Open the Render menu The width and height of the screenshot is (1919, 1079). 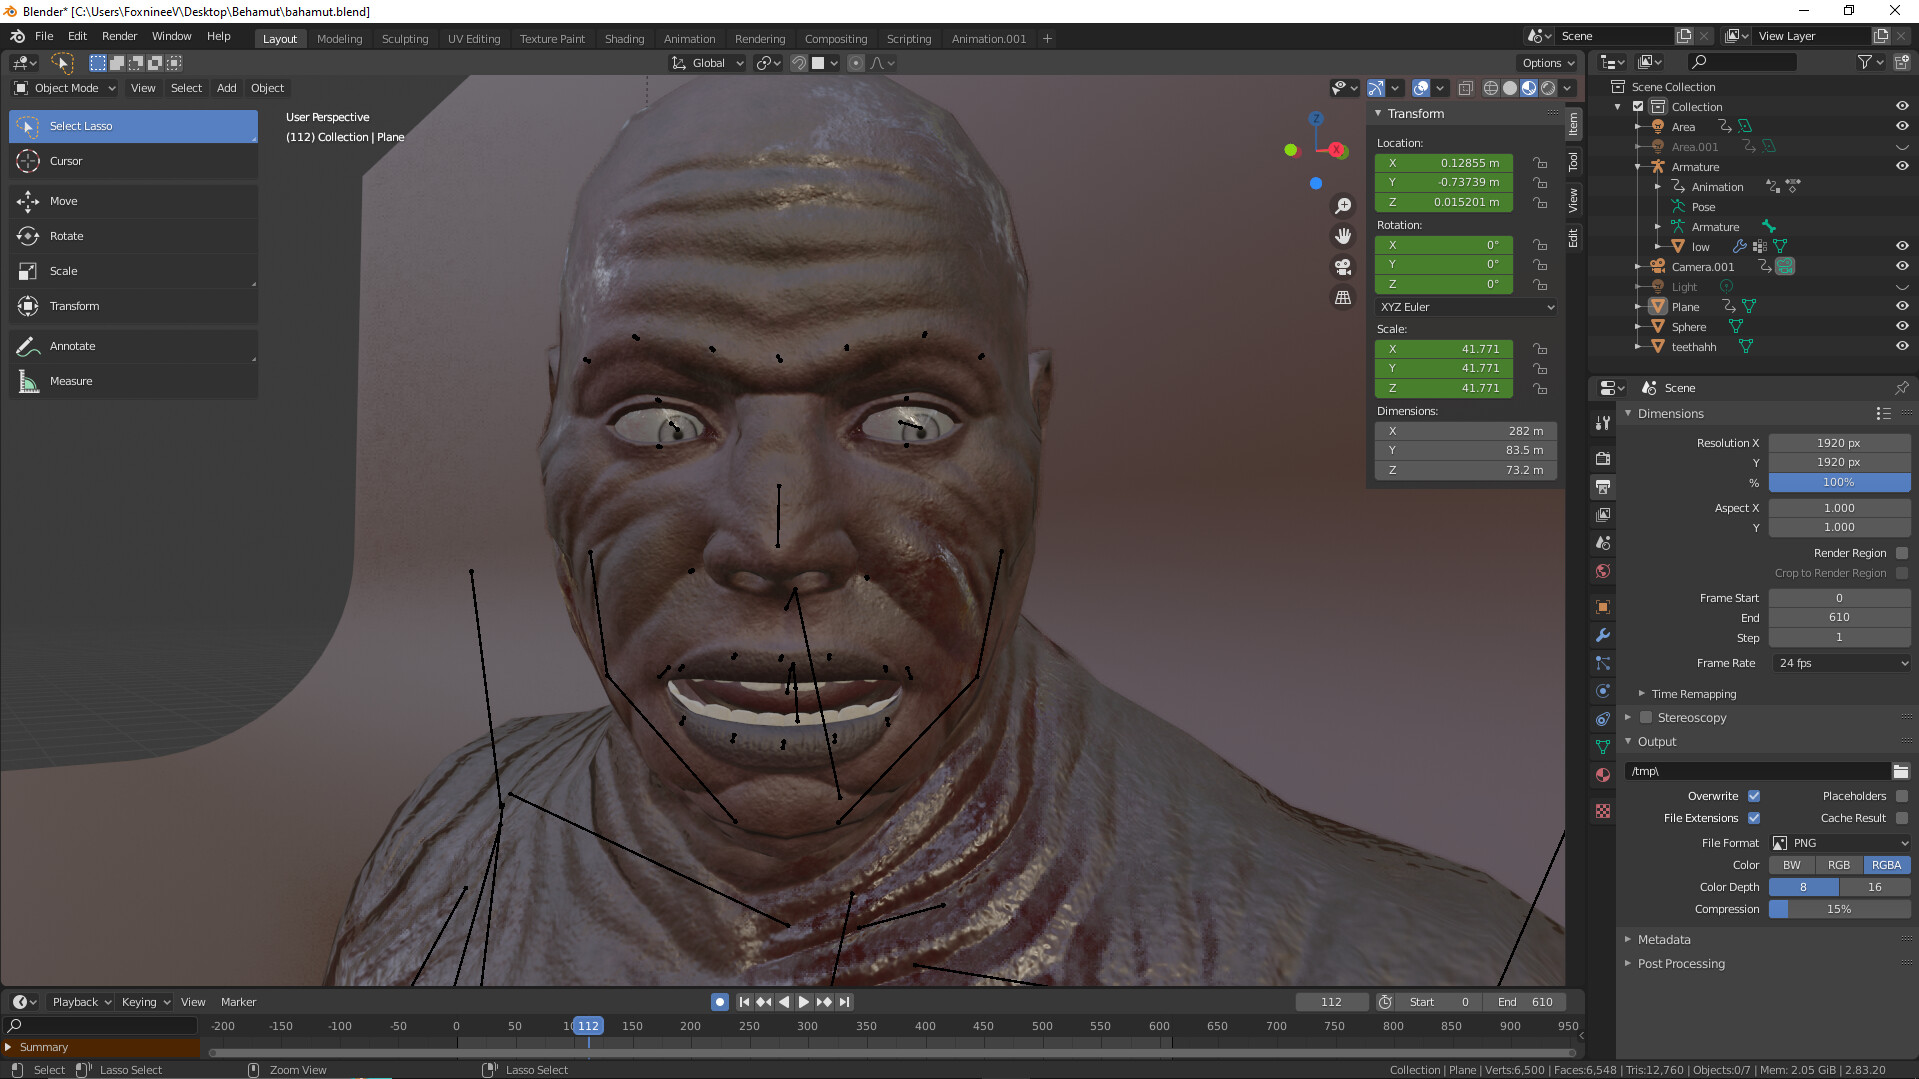pos(119,36)
